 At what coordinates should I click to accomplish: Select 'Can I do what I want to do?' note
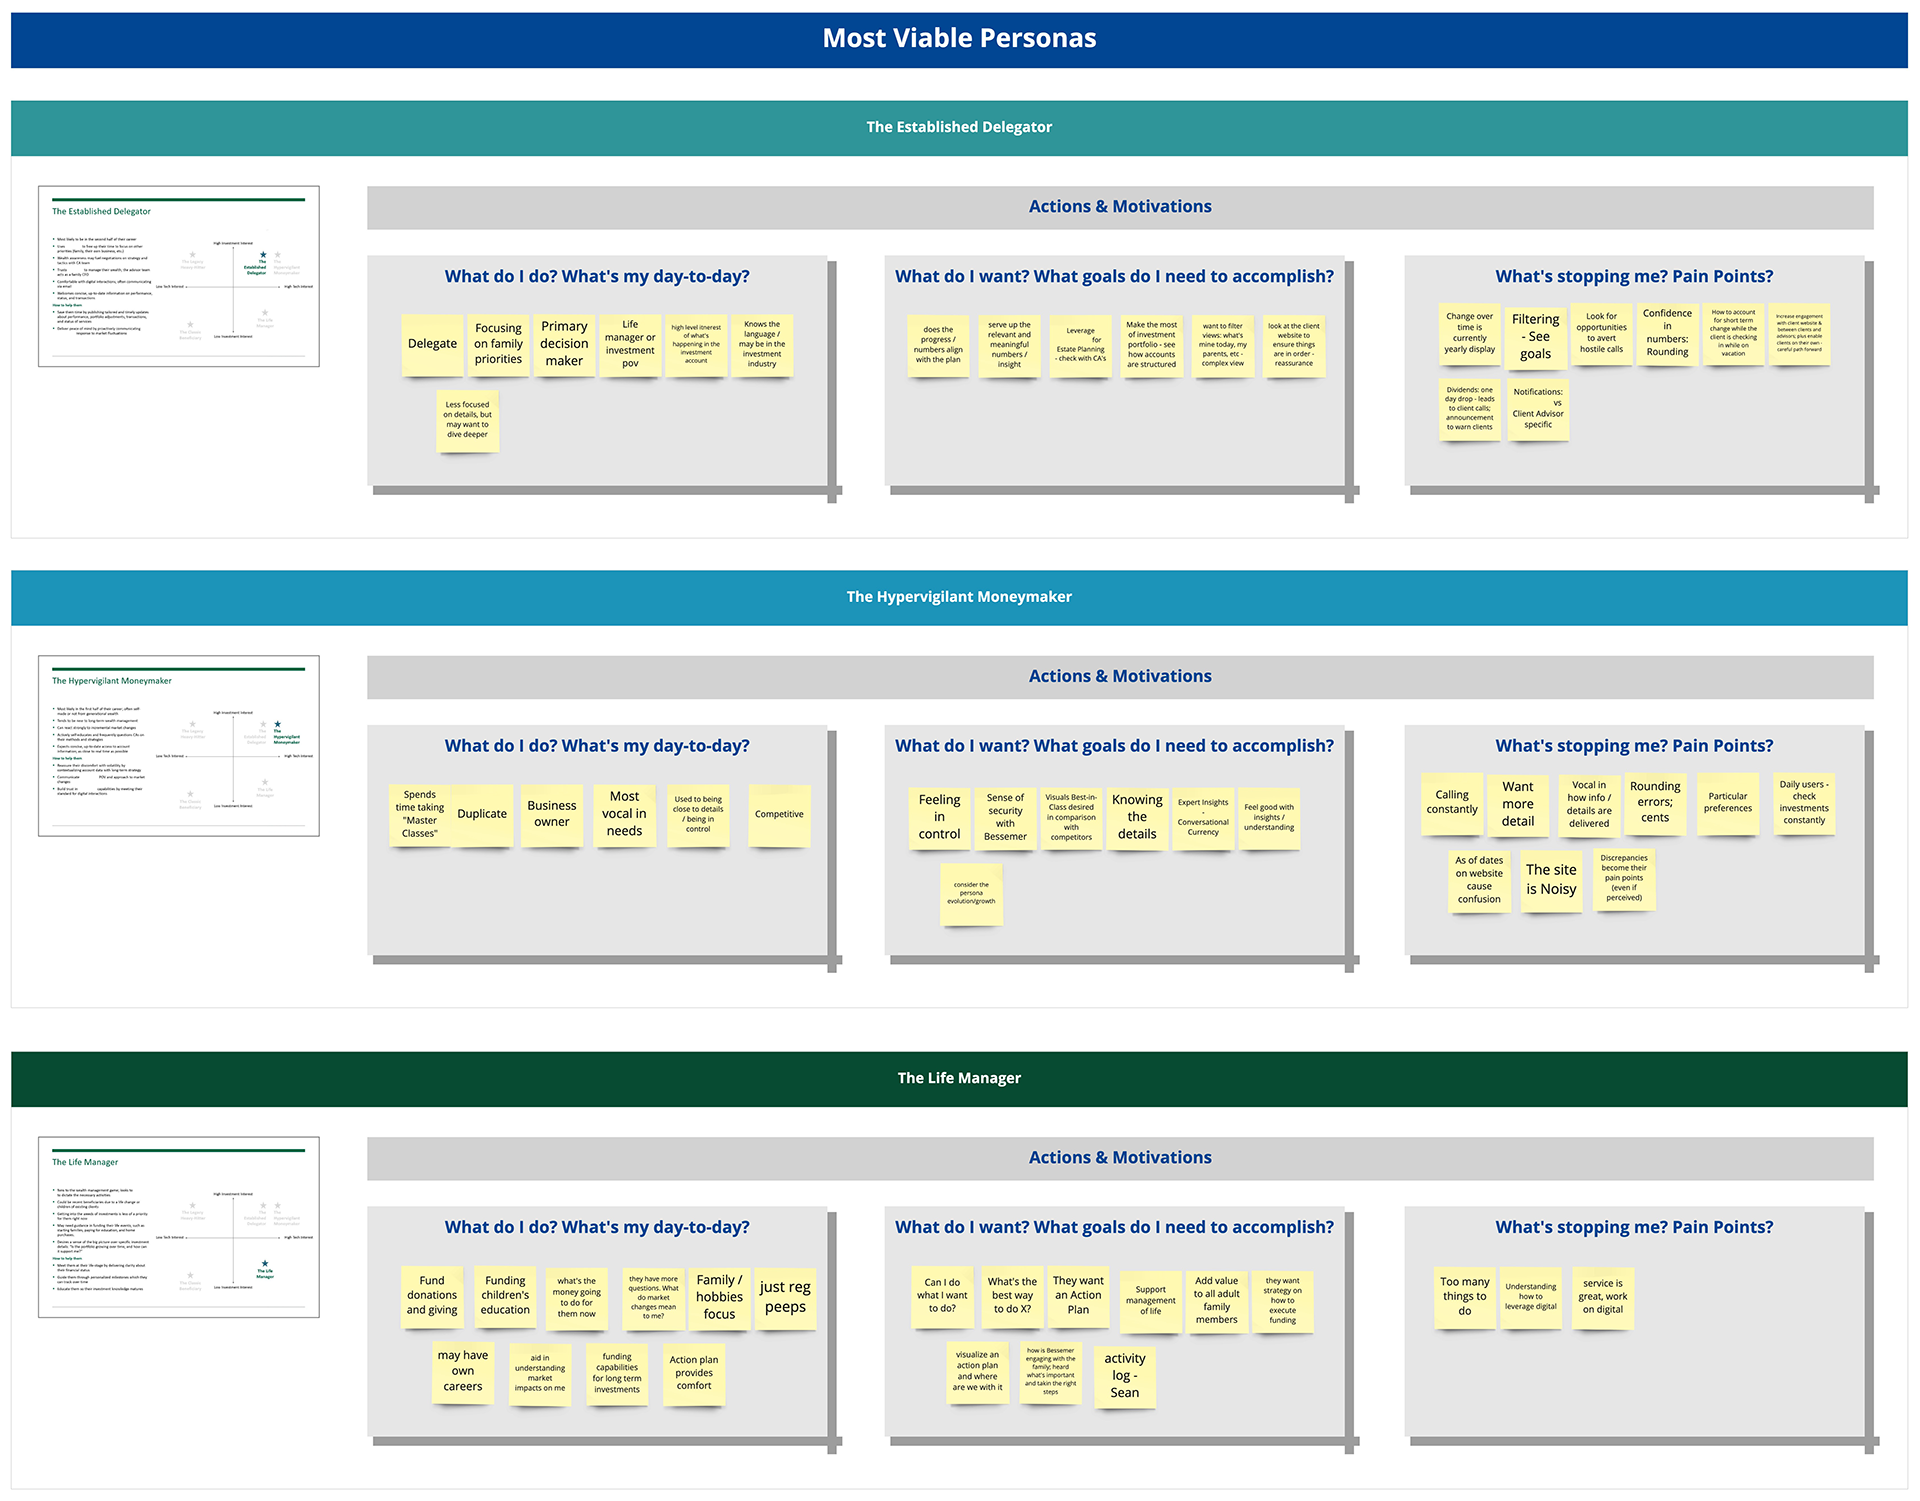[943, 1297]
